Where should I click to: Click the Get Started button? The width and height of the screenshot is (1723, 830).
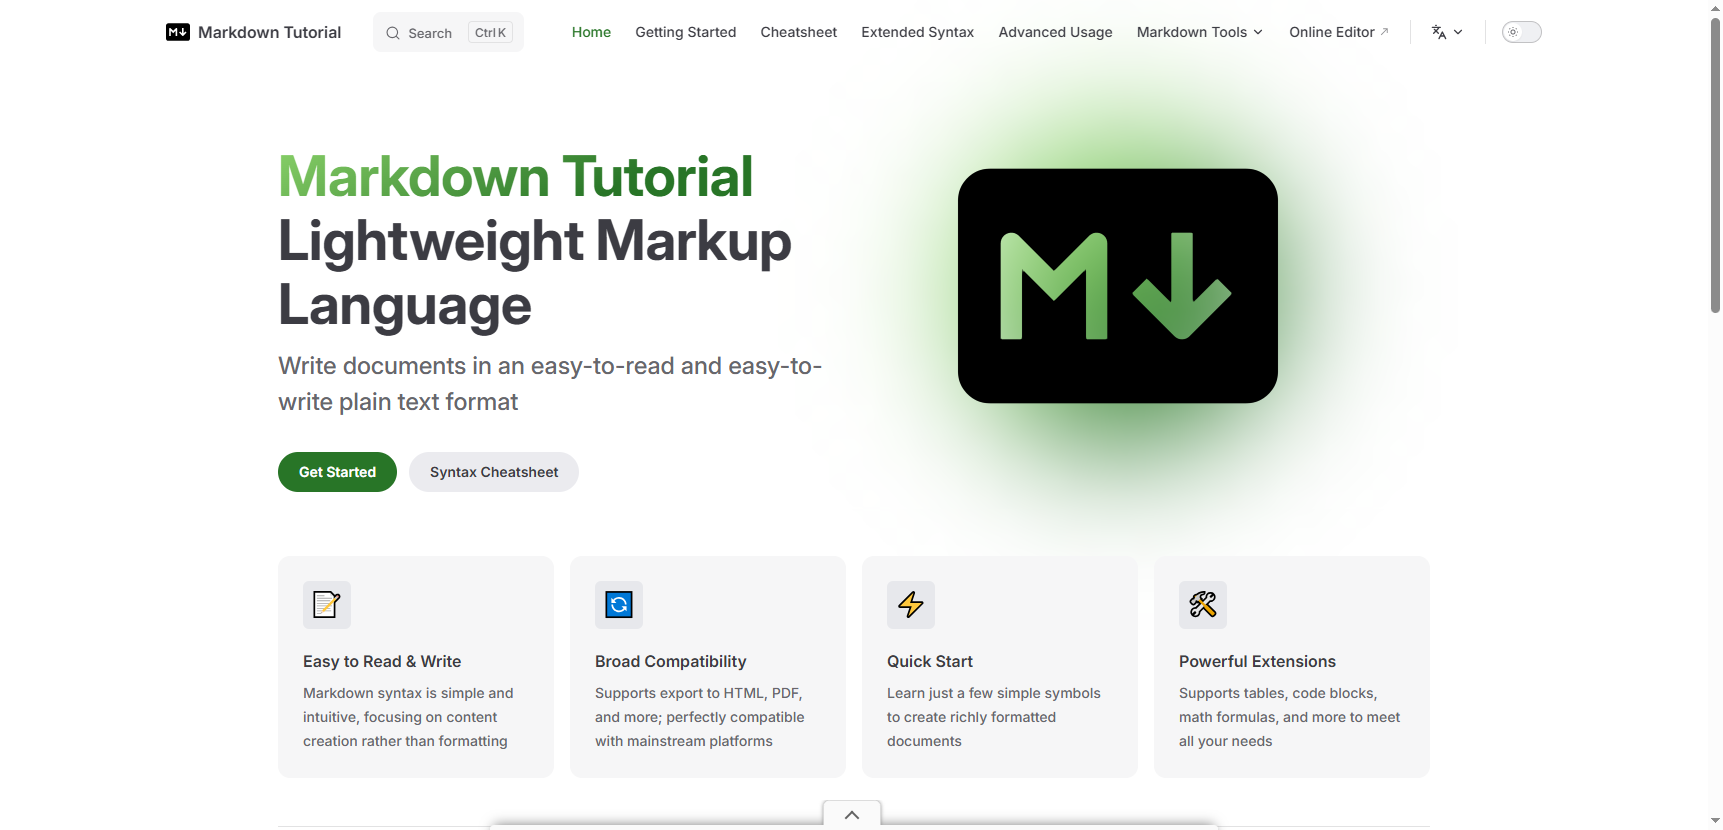337,472
